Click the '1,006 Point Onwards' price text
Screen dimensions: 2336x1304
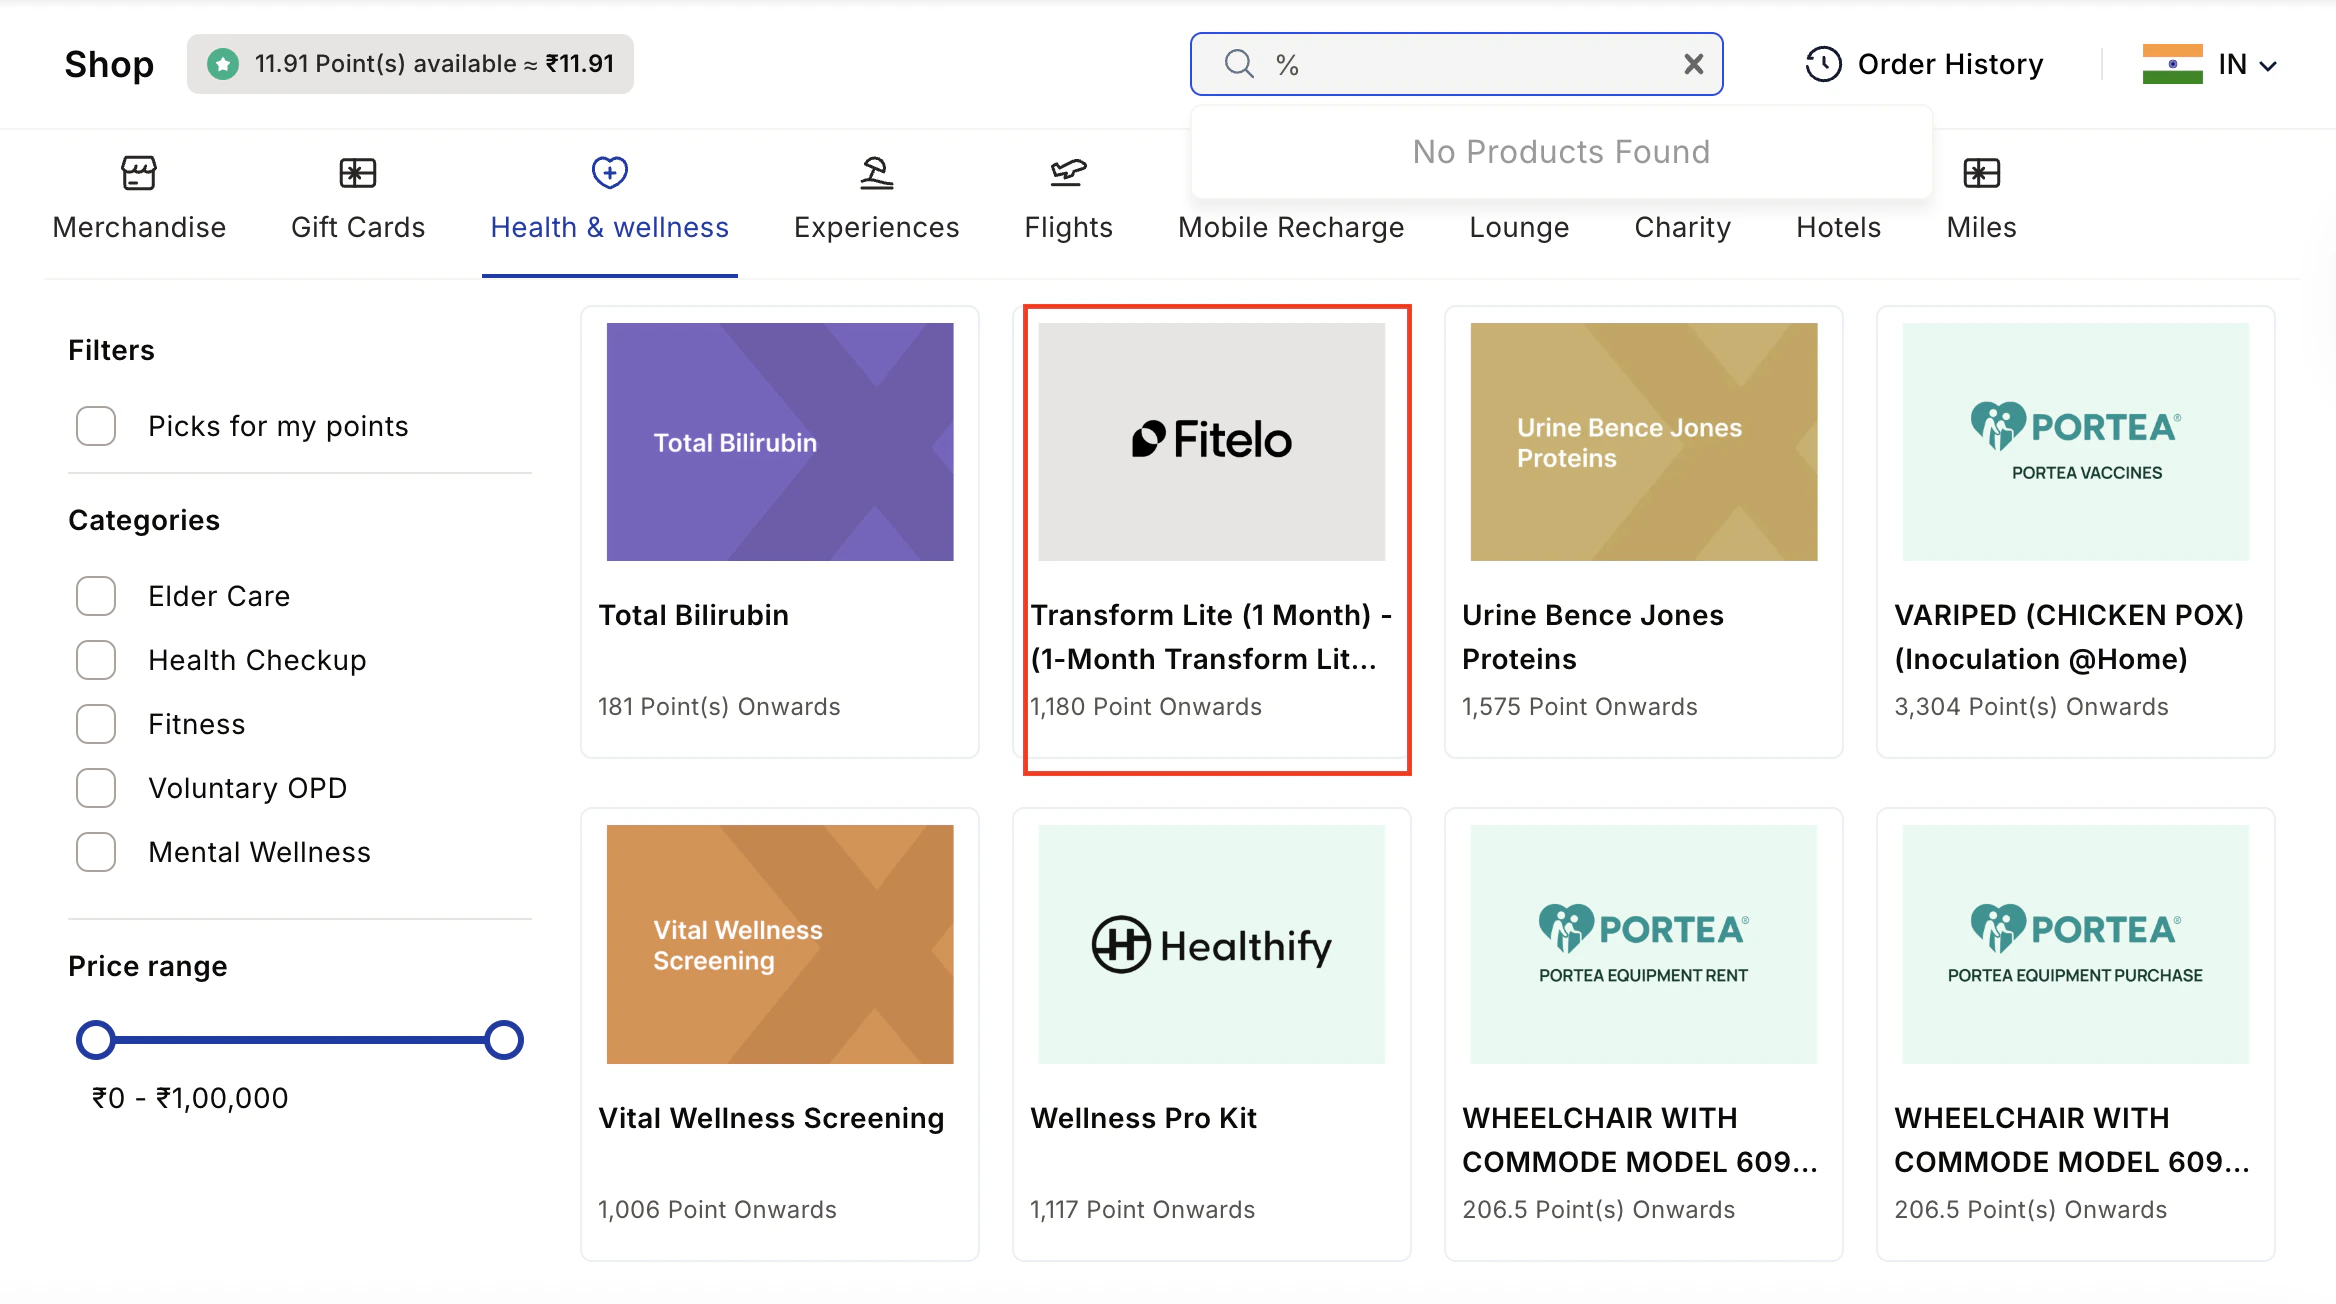click(717, 1210)
